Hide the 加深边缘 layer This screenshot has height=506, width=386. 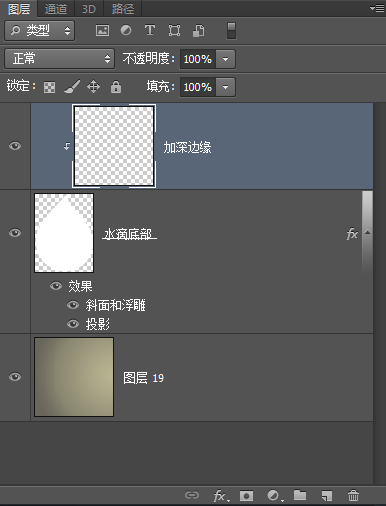(15, 146)
